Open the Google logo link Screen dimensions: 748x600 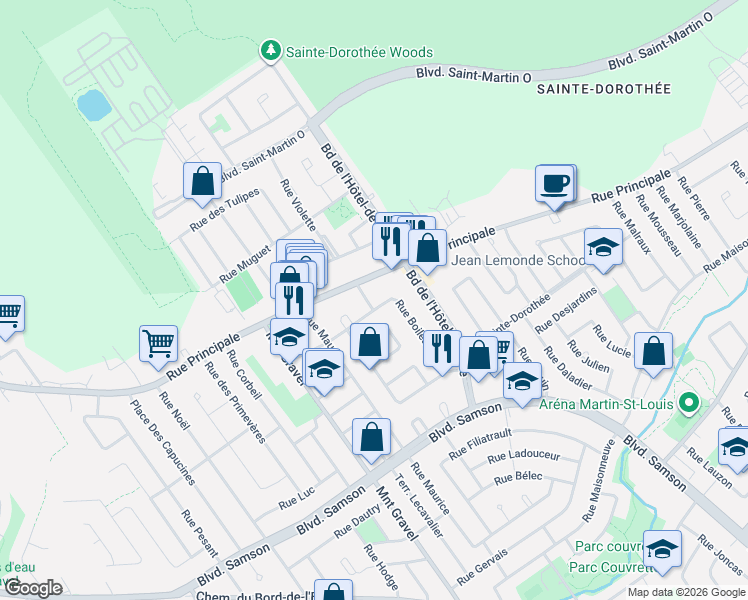(33, 588)
